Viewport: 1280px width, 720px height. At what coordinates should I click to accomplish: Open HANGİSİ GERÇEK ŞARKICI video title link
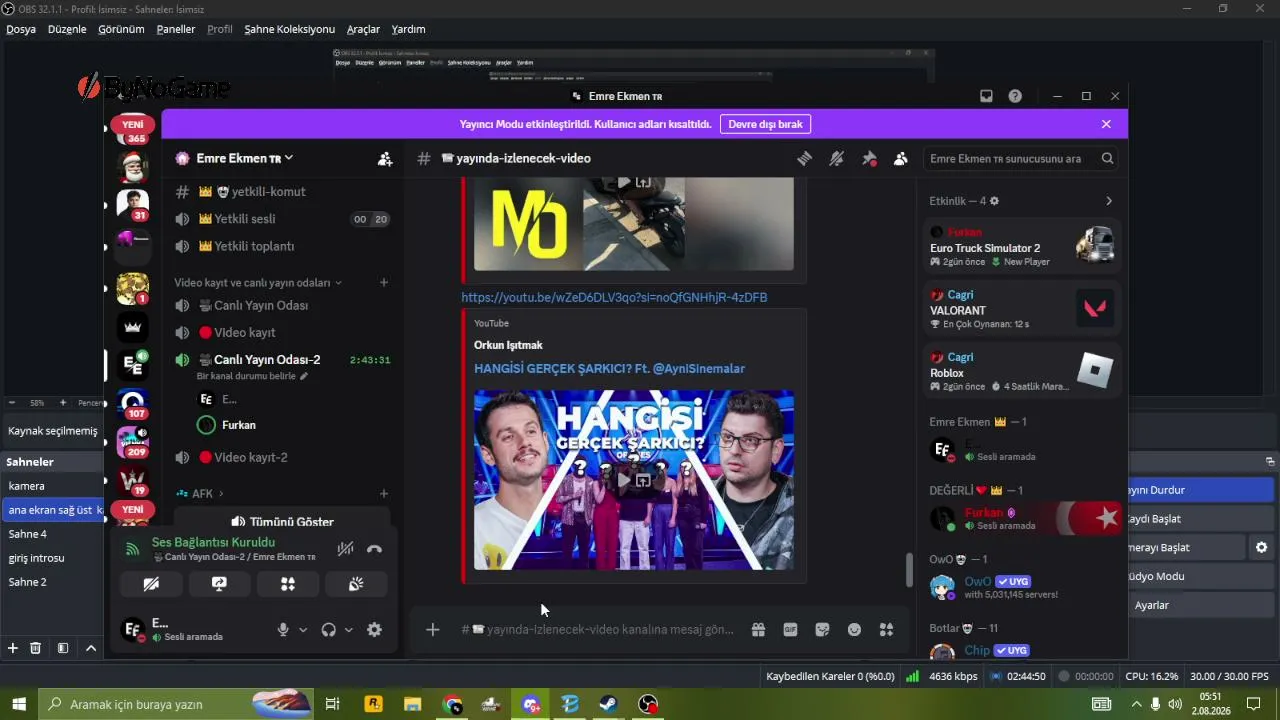609,369
